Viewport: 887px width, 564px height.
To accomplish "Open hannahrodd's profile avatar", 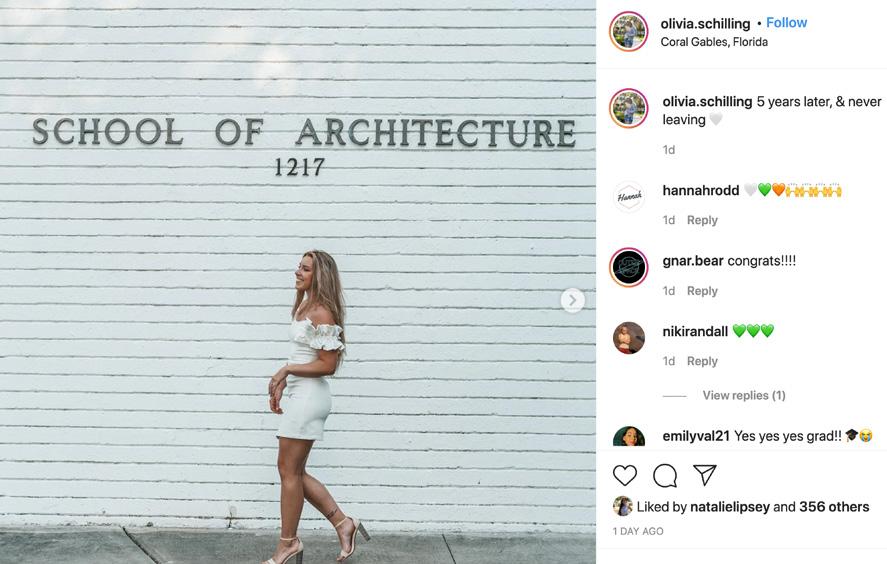I will [x=629, y=196].
